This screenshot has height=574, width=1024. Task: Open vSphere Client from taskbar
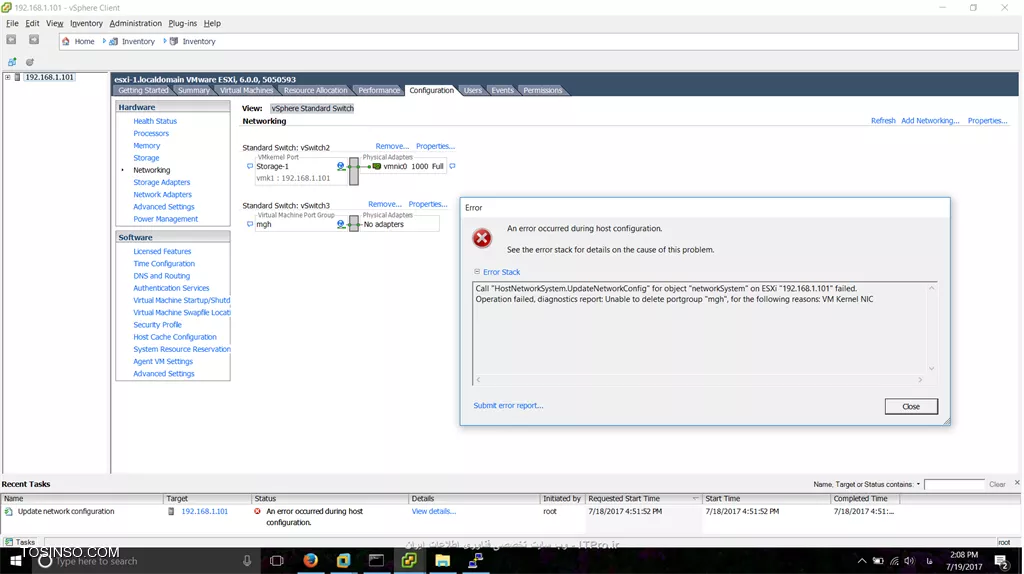click(409, 560)
